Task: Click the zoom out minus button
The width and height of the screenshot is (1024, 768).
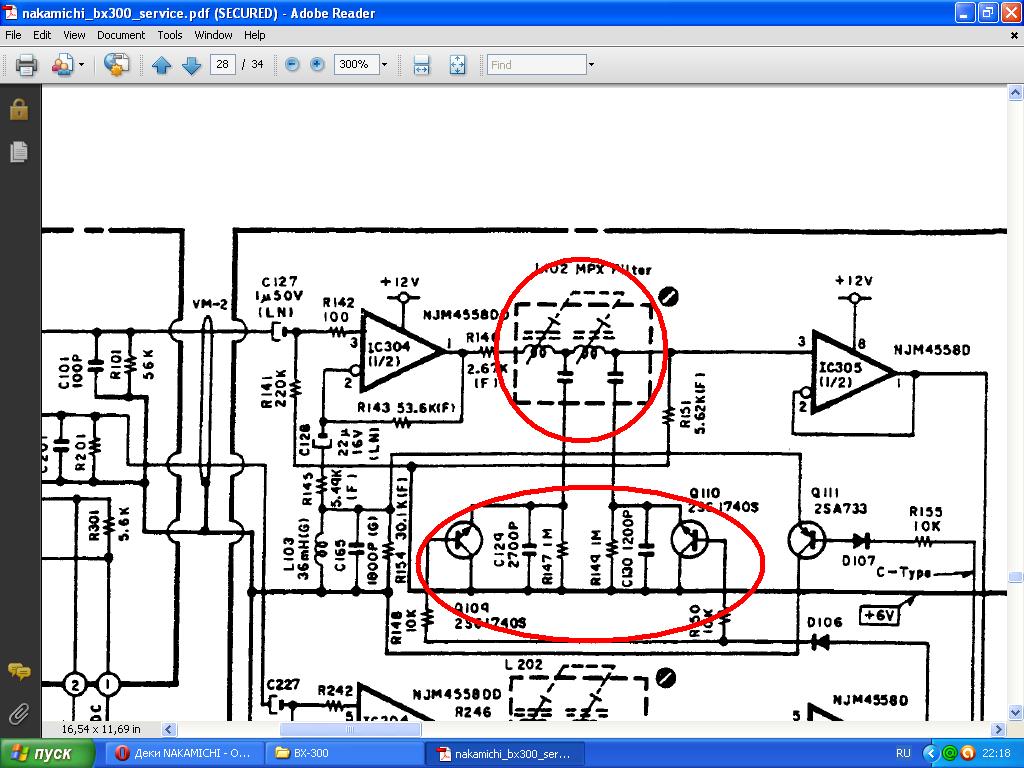Action: point(292,65)
